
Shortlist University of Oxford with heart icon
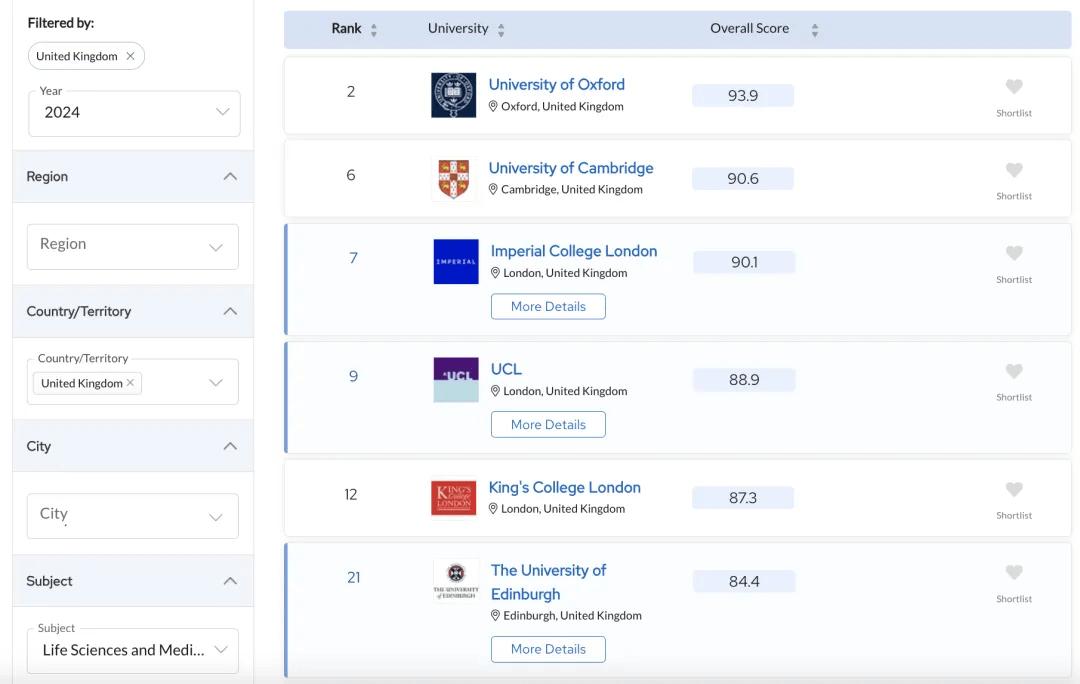coord(1013,87)
